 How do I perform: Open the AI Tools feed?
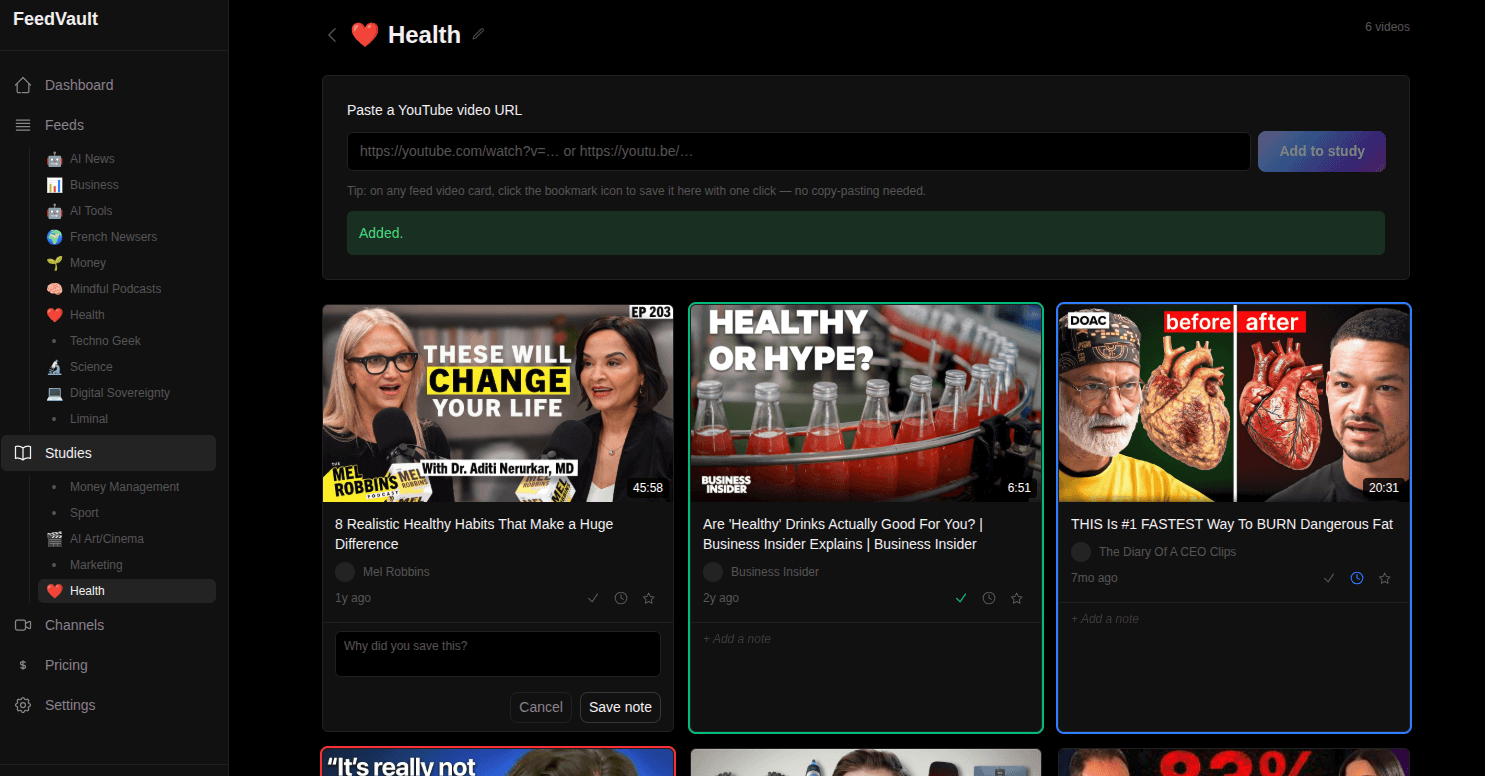click(127, 211)
